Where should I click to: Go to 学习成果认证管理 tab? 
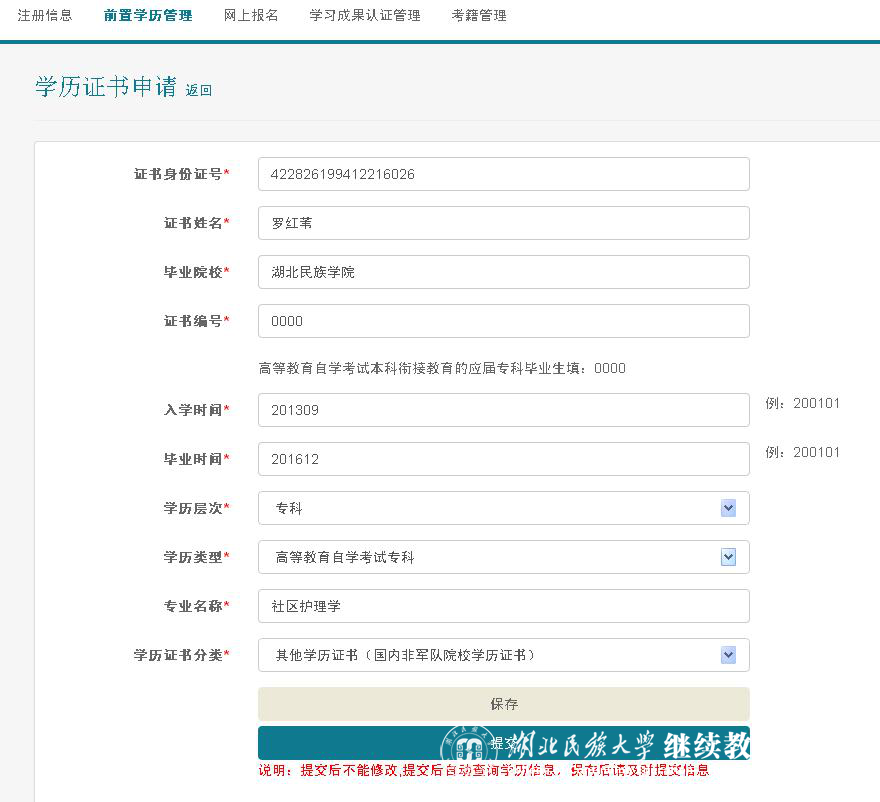tap(365, 16)
